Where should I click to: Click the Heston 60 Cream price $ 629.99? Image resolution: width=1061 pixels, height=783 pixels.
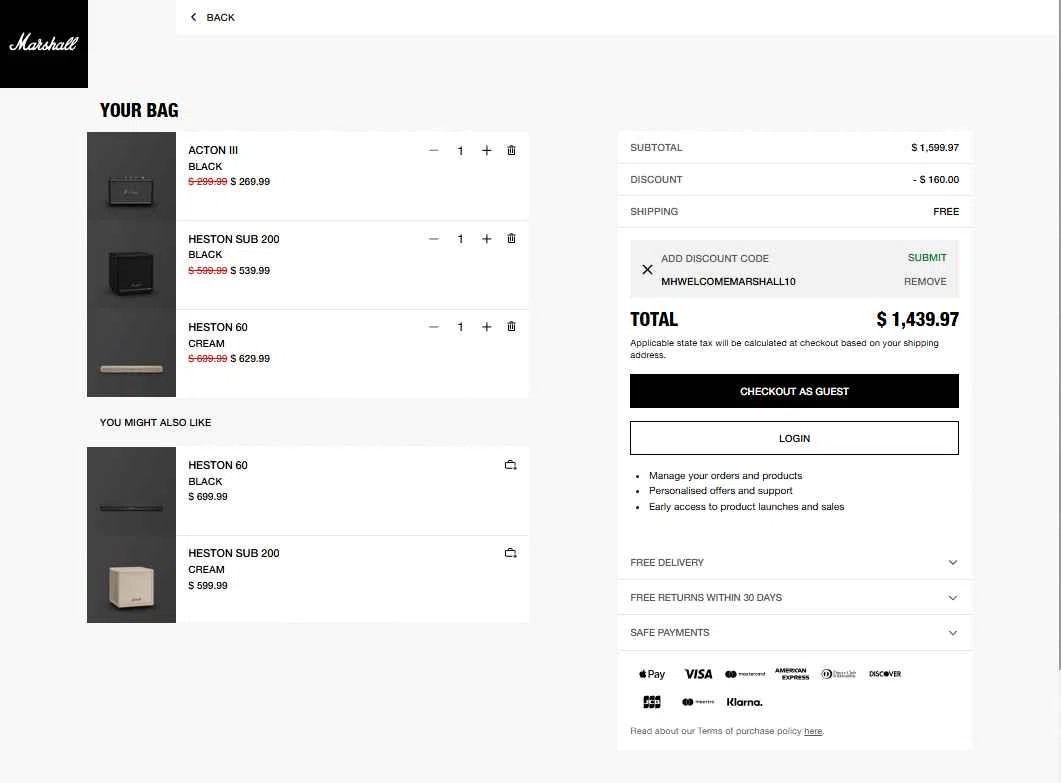click(x=250, y=359)
